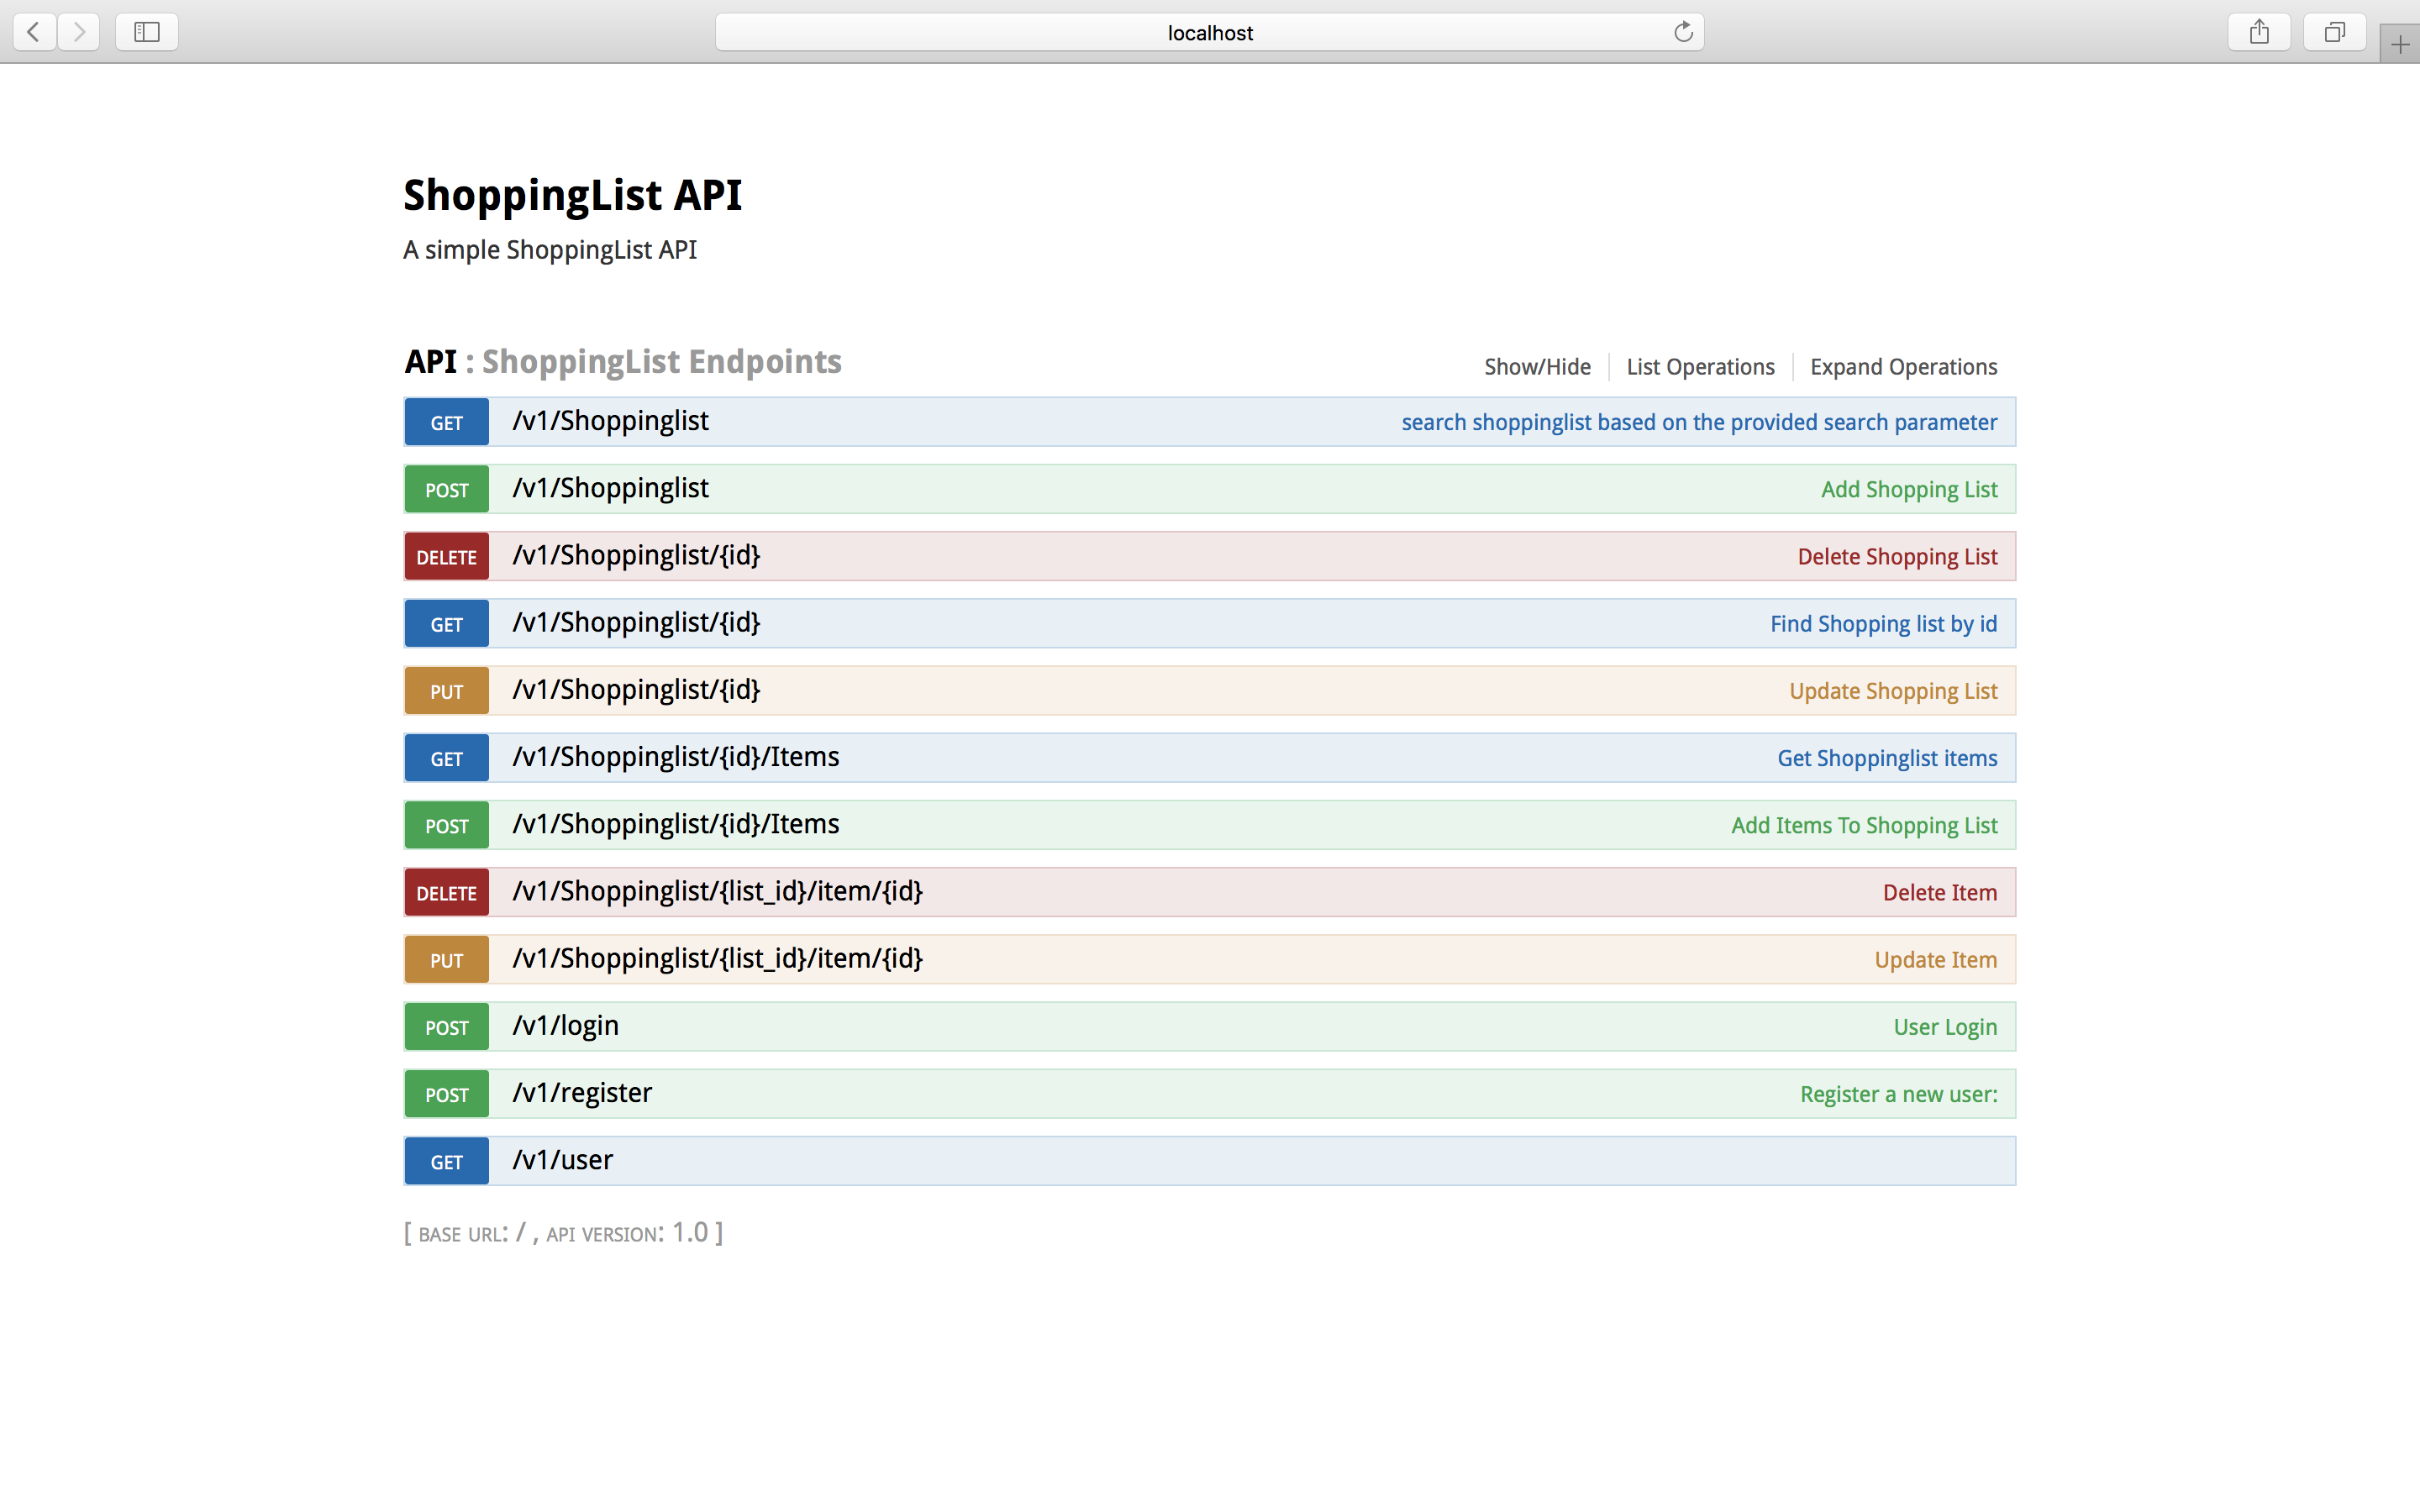2420x1512 pixels.
Task: Click the Expand Operations link
Action: point(1903,367)
